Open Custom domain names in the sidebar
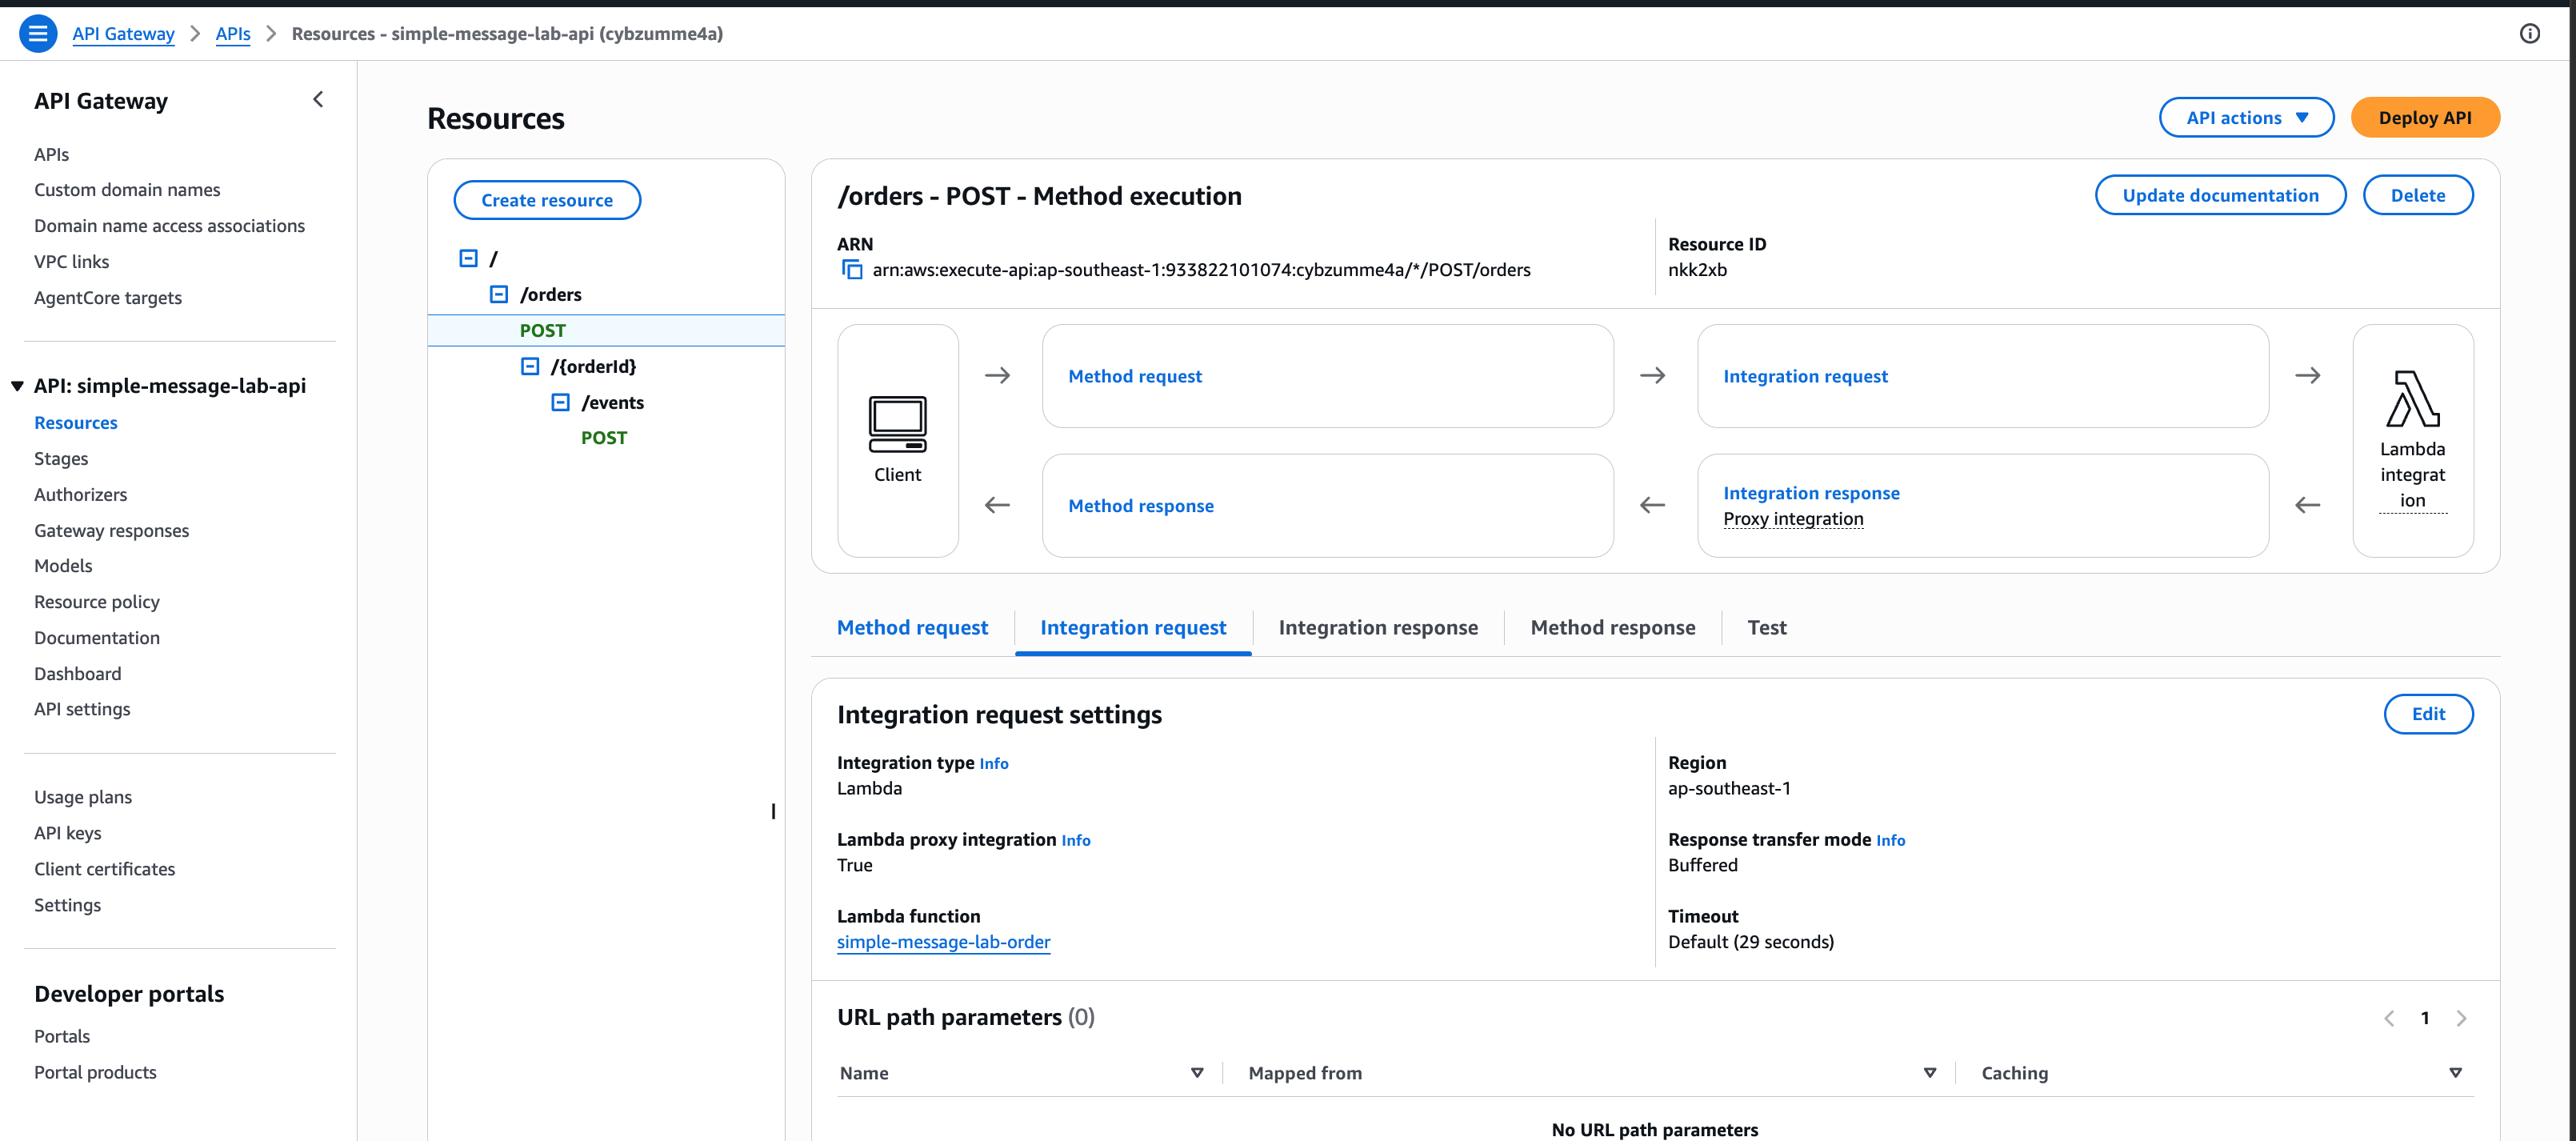Viewport: 2576px width, 1141px height. (127, 189)
